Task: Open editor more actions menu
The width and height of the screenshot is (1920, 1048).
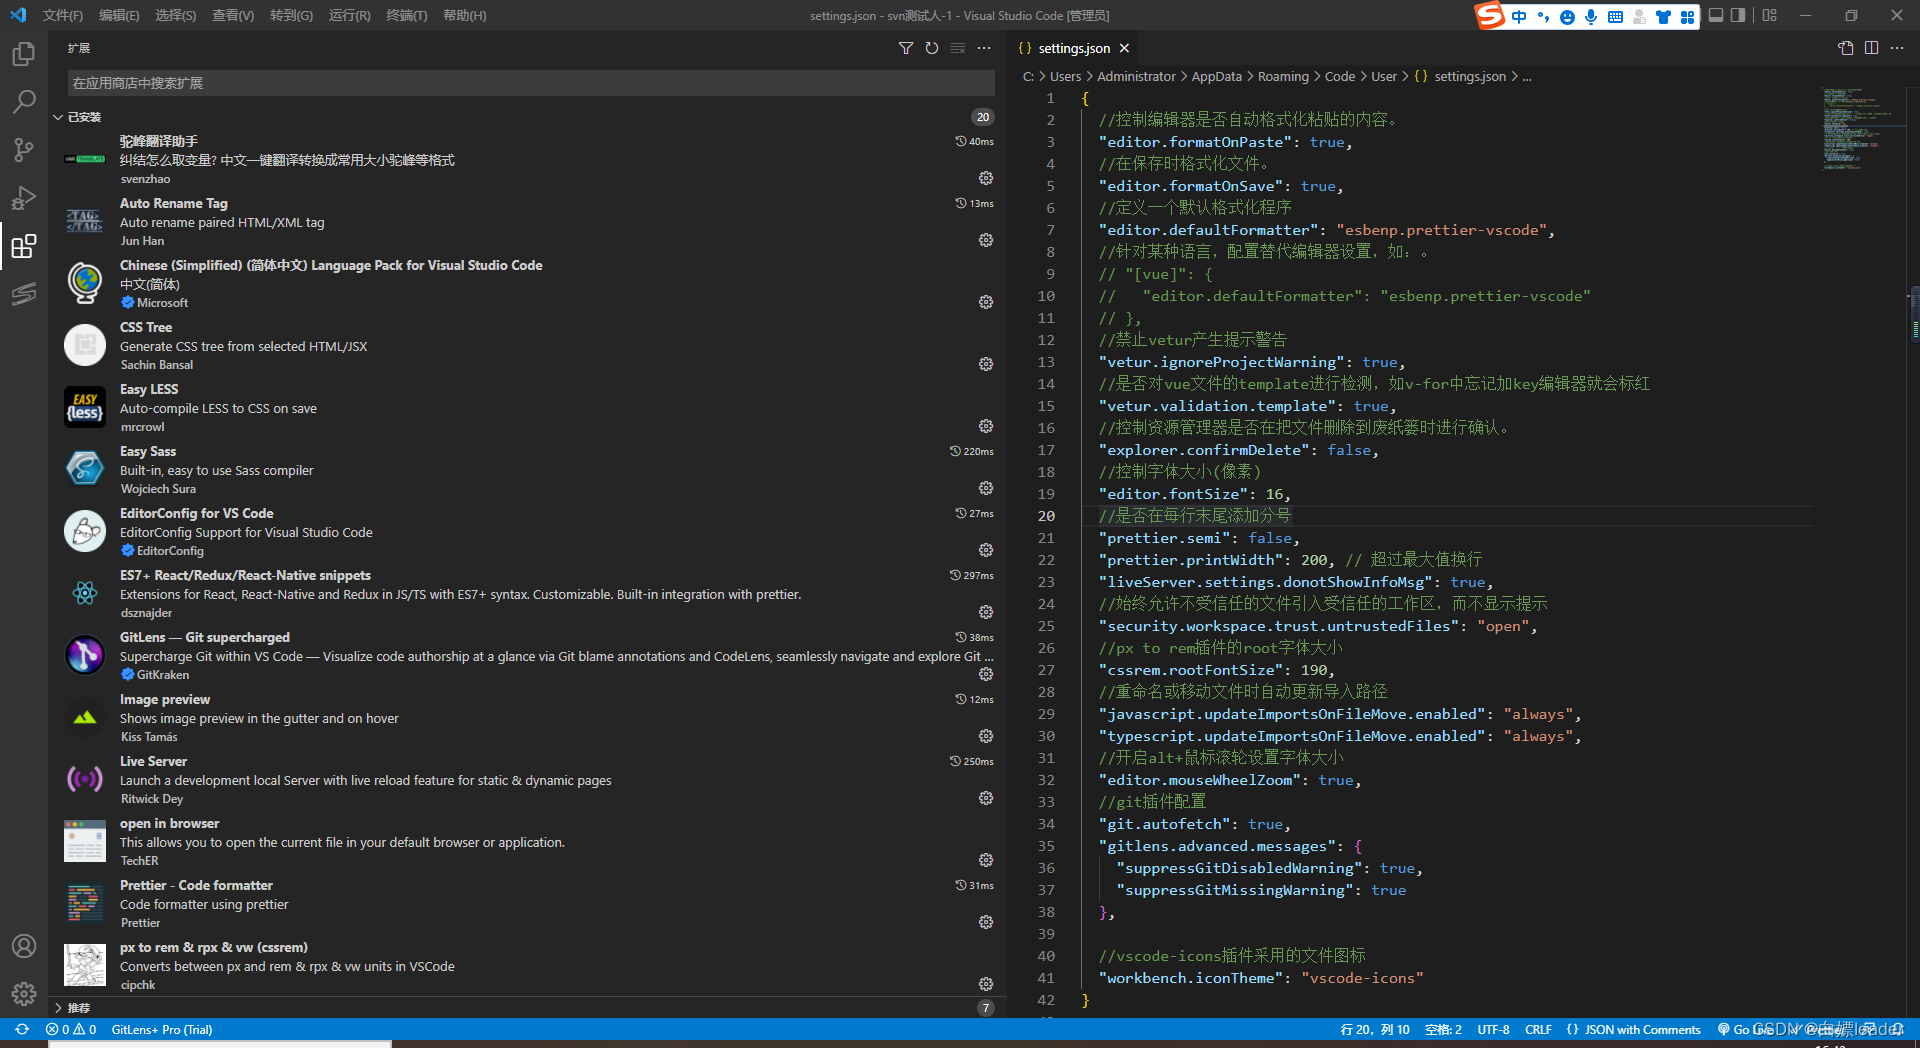Action: tap(1897, 48)
